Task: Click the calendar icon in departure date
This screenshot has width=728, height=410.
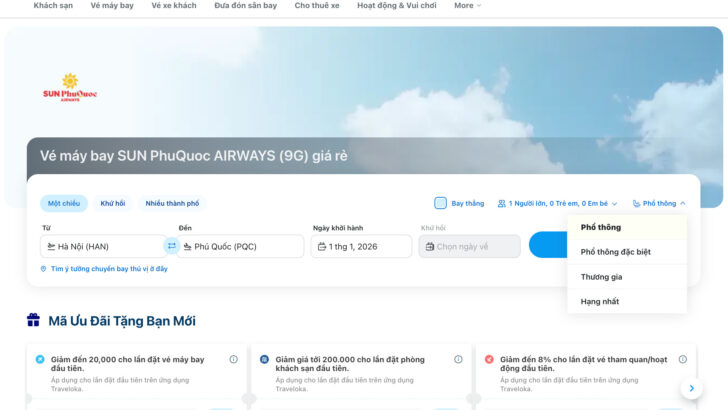Action: pyautogui.click(x=321, y=247)
